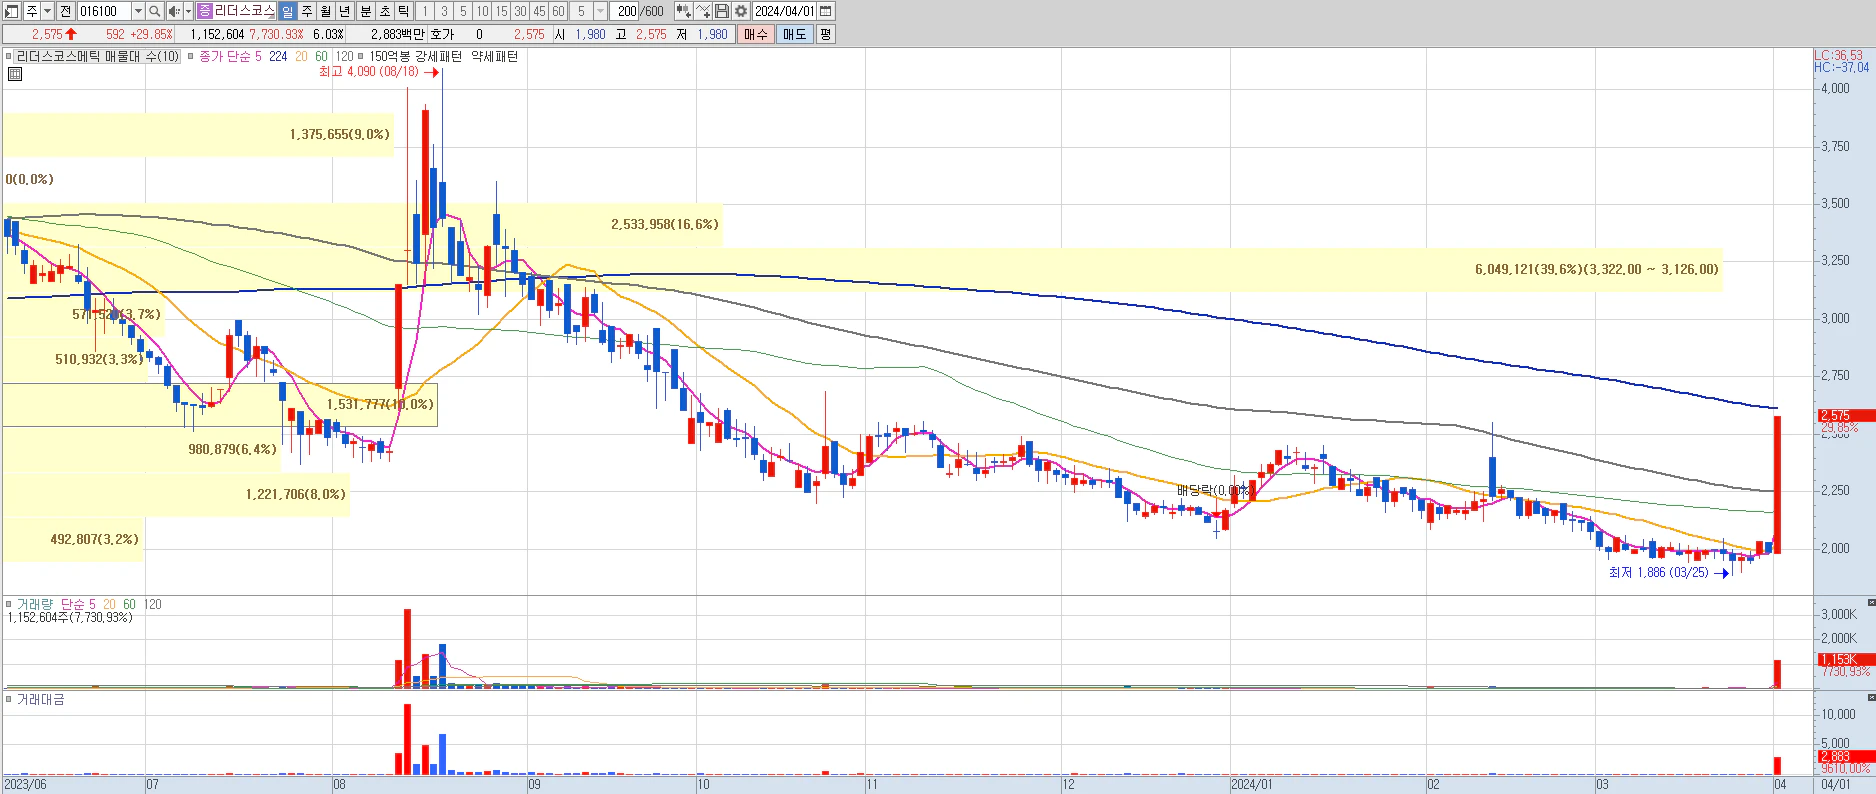
Task: Click the 매수 buy button
Action: (x=755, y=34)
